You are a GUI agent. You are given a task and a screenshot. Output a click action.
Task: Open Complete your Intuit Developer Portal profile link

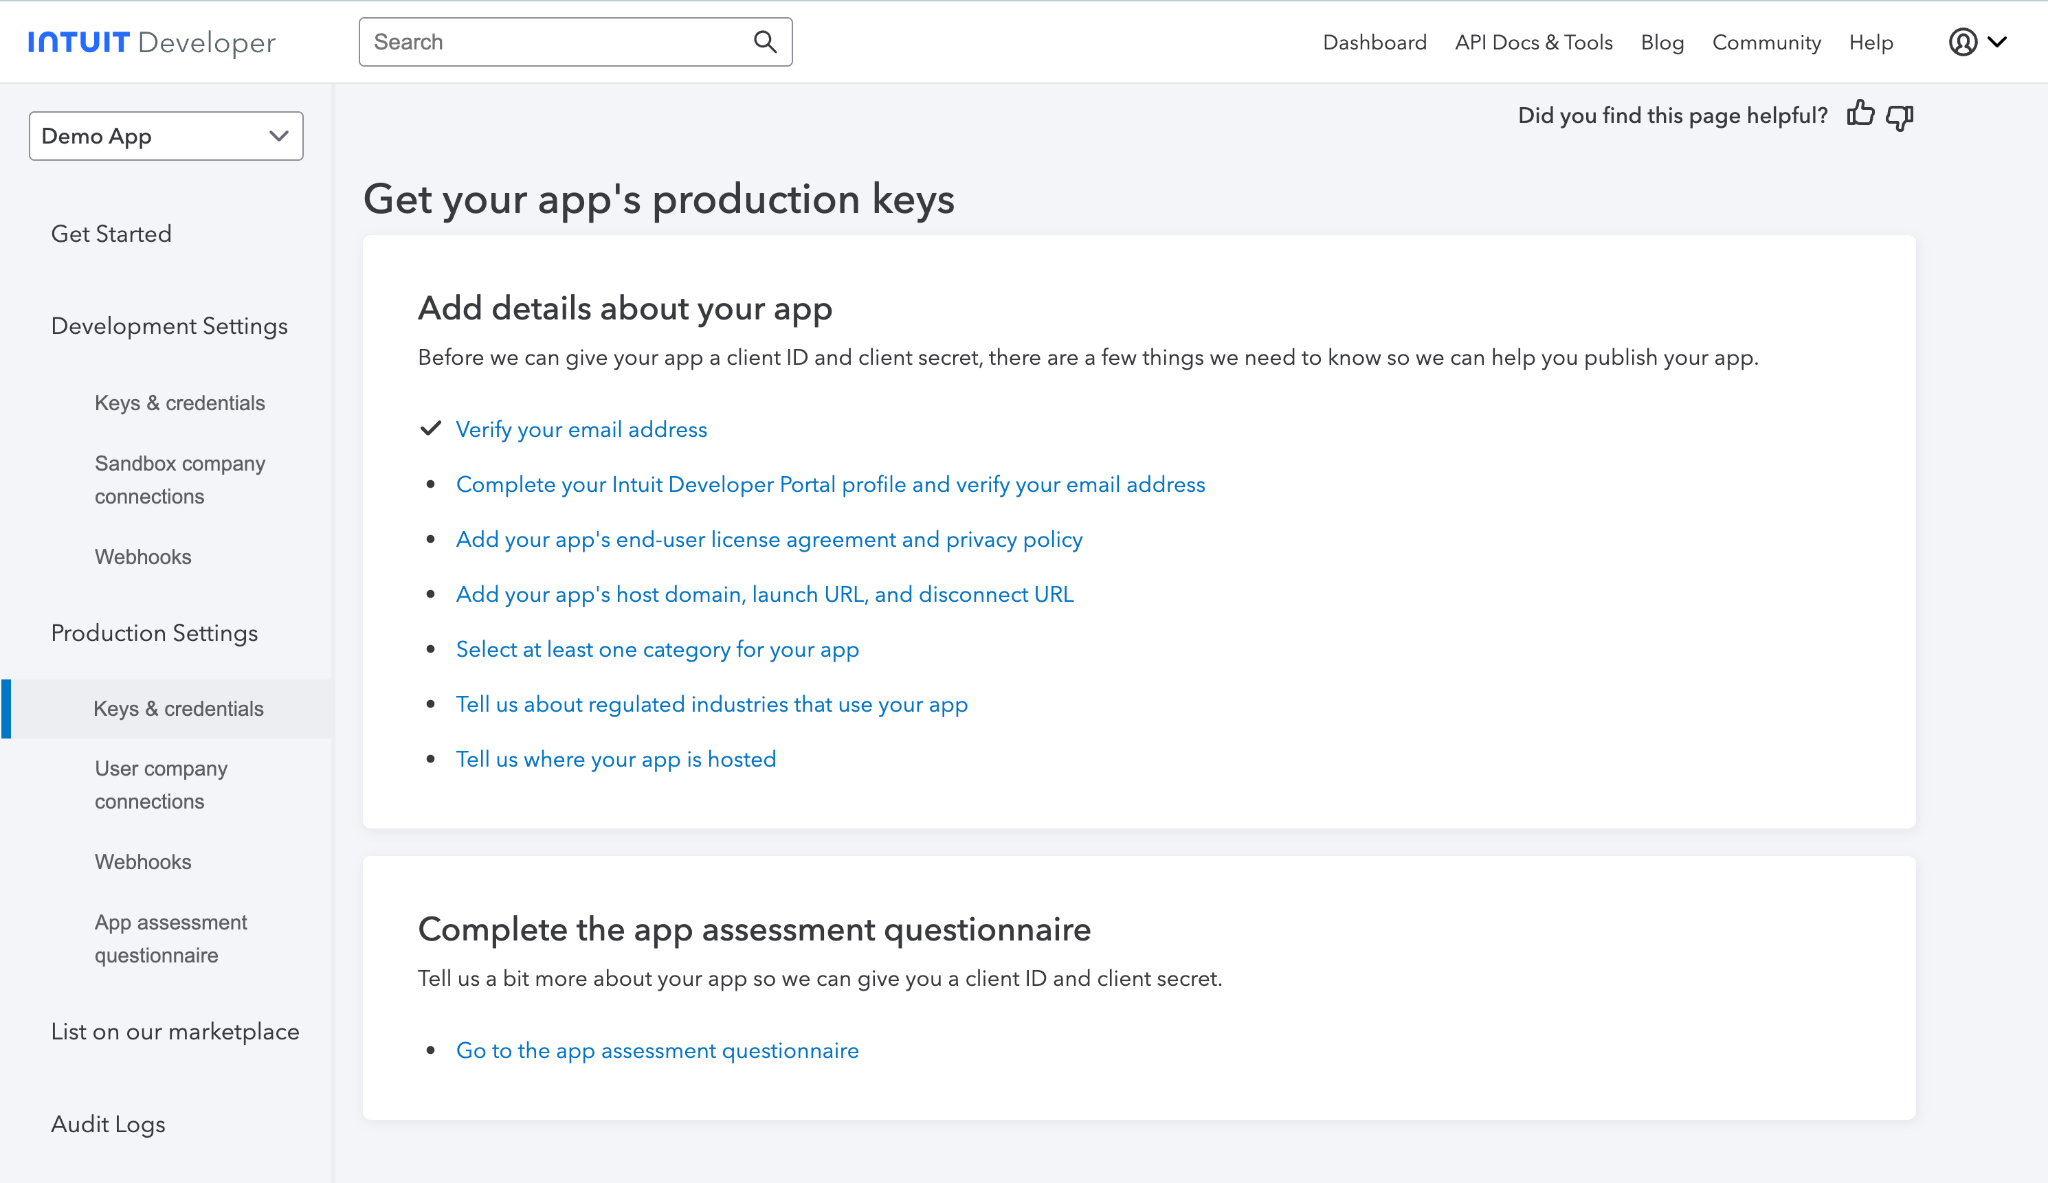830,484
